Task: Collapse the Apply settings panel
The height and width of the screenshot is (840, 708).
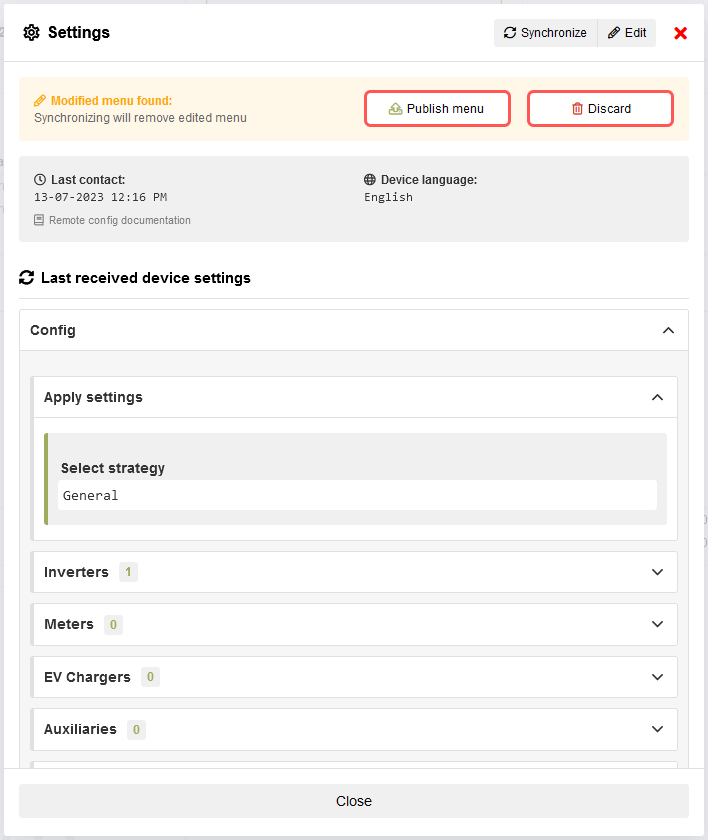Action: [x=657, y=397]
